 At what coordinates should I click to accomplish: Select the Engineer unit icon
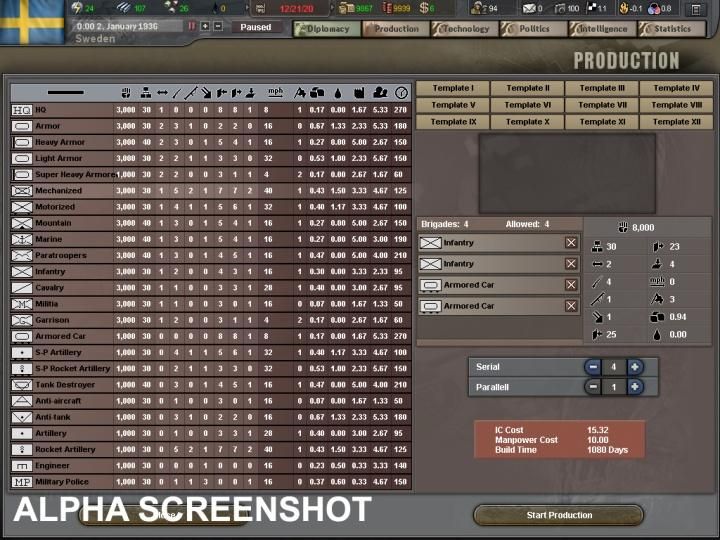click(22, 466)
